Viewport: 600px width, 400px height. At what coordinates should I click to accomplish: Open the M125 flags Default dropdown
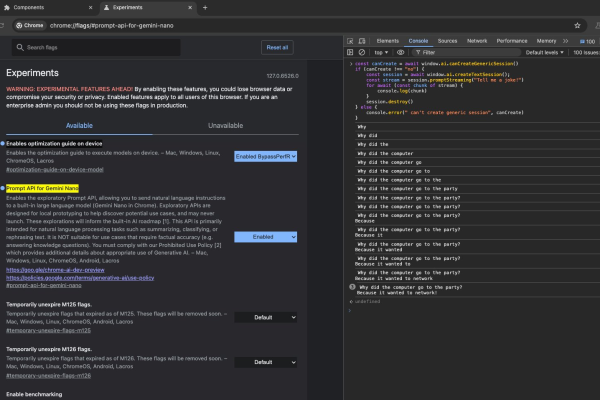(x=266, y=317)
